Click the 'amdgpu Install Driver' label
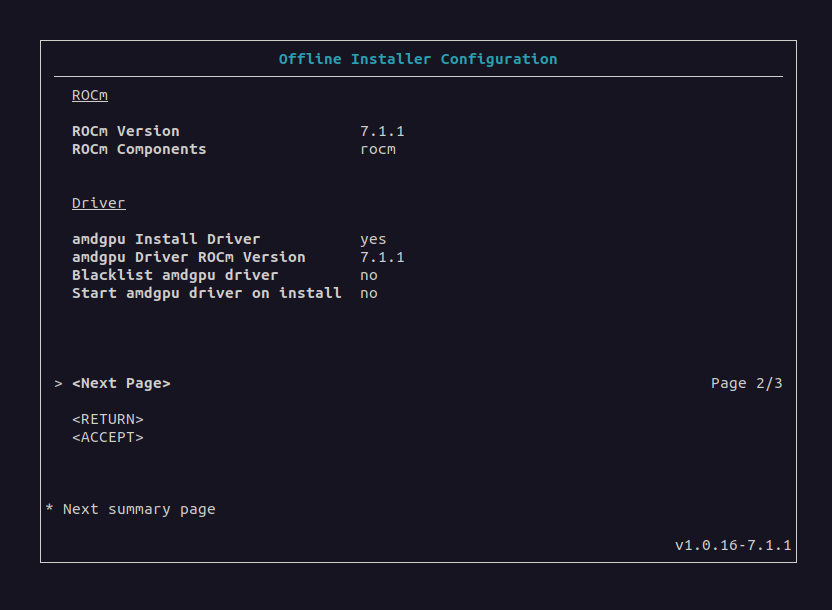832x610 pixels. [166, 239]
